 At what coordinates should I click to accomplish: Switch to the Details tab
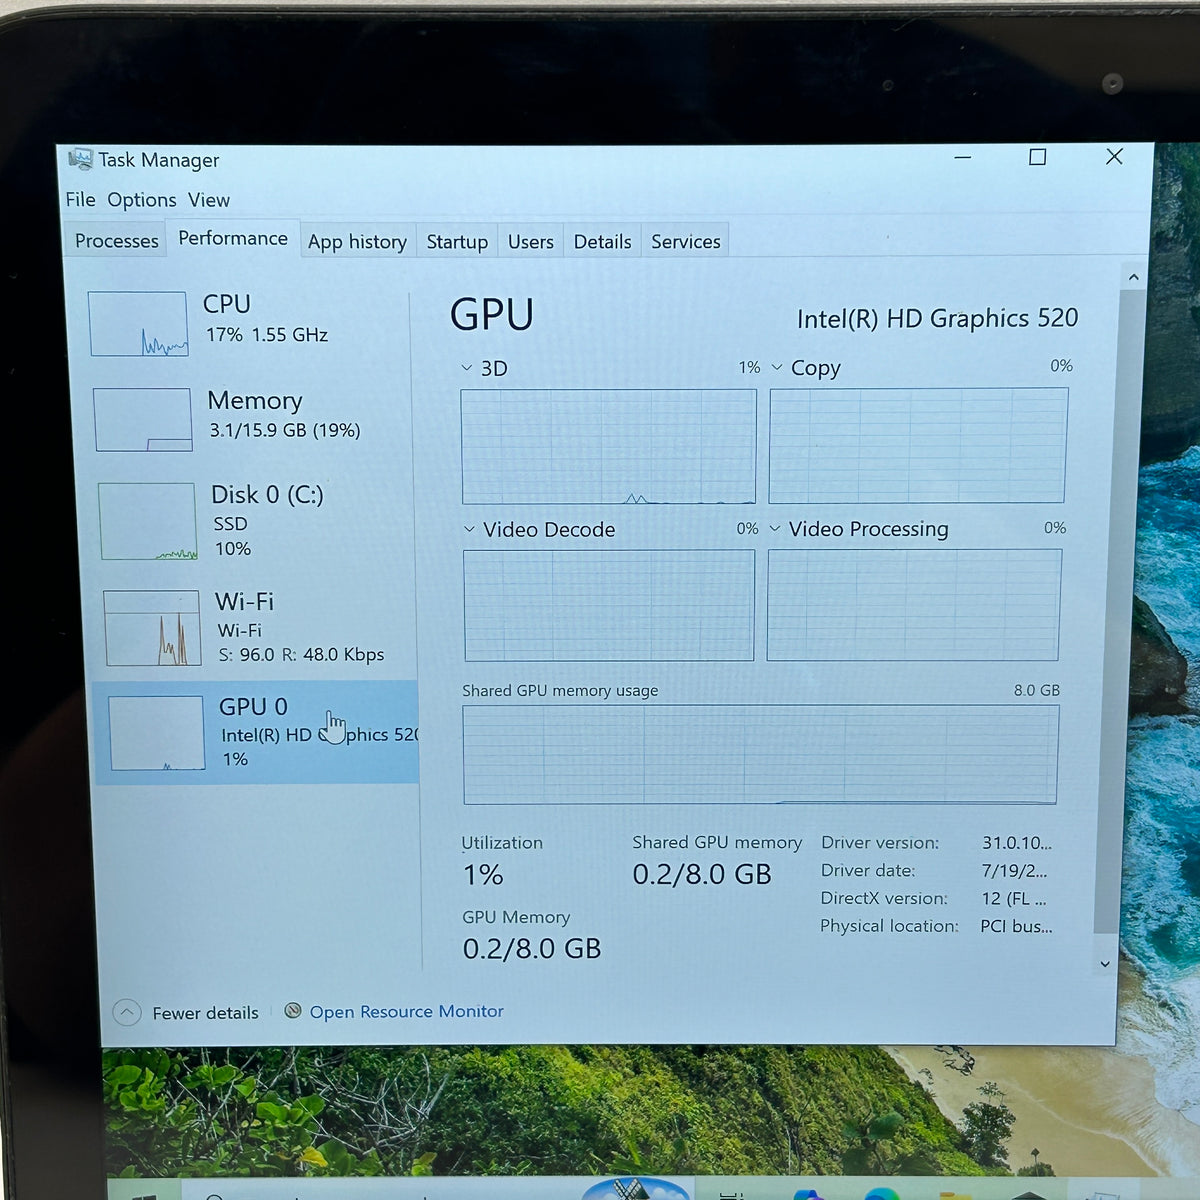click(602, 241)
